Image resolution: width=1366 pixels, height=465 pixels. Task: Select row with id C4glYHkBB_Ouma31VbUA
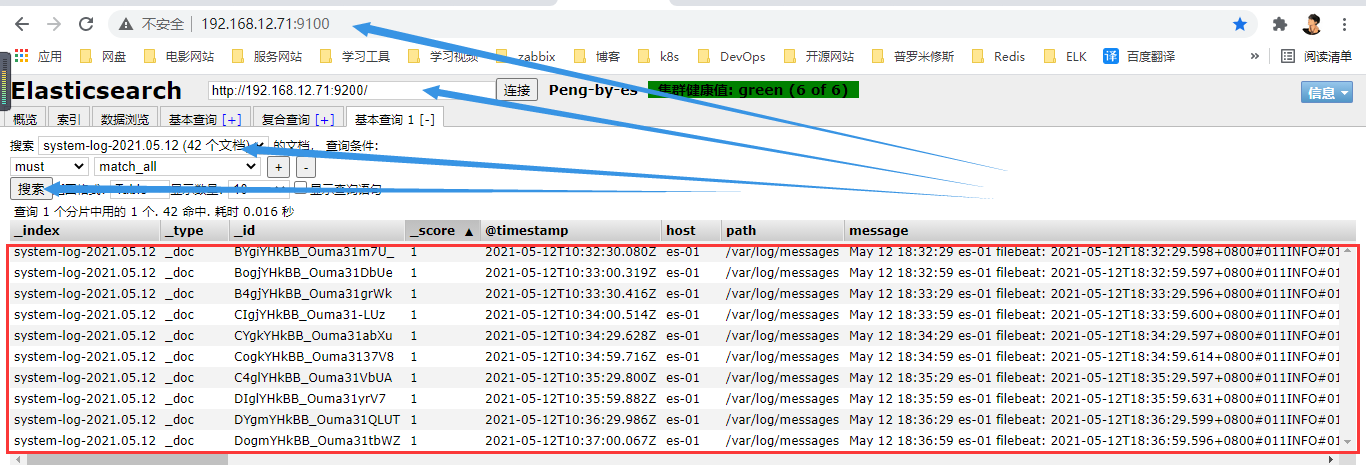click(x=675, y=378)
